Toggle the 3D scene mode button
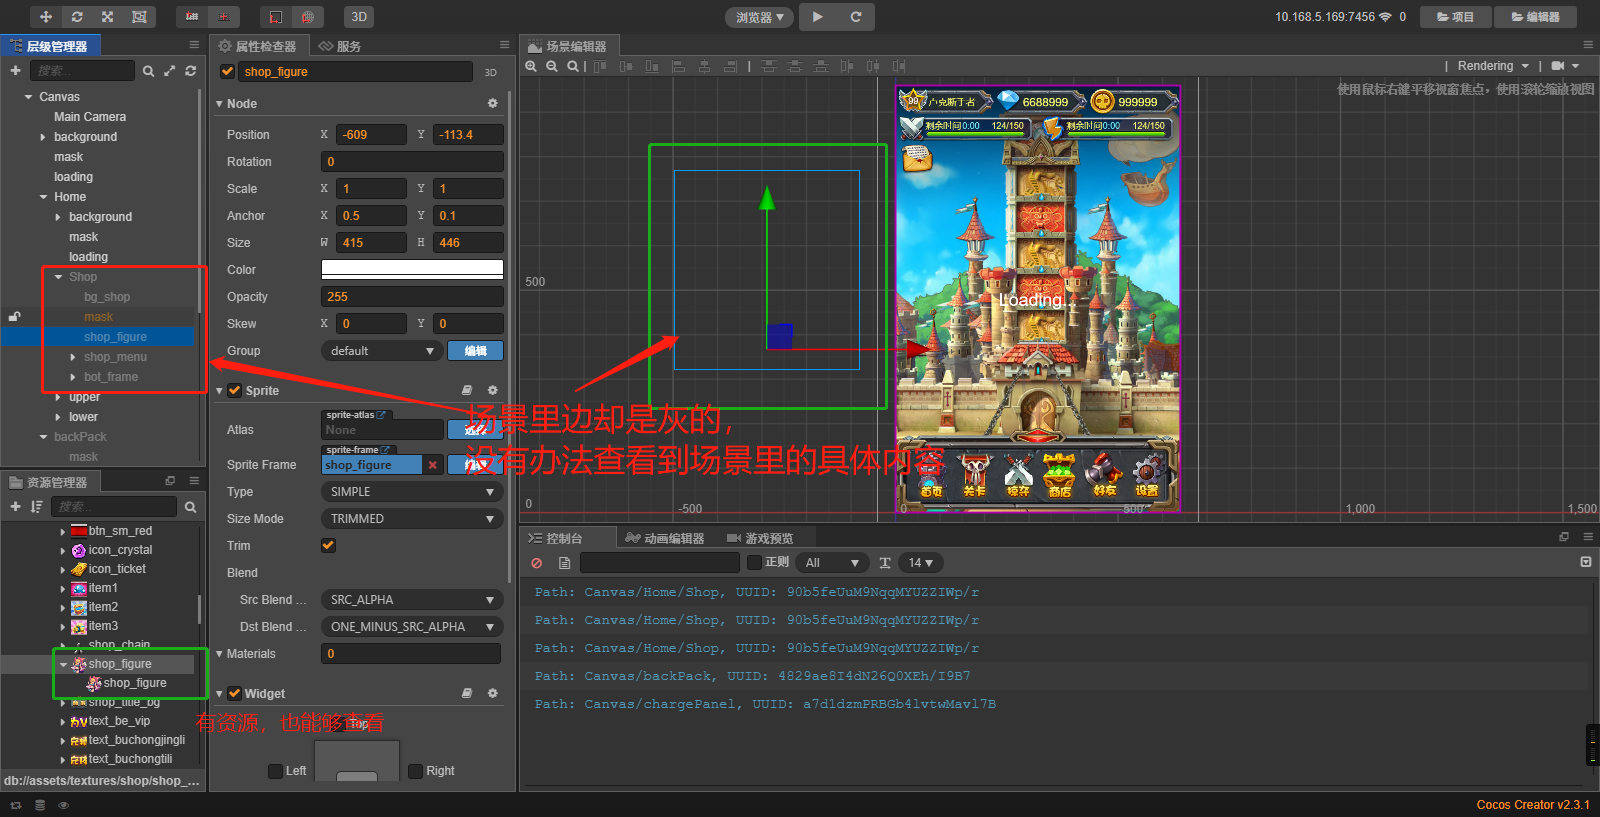Image resolution: width=1600 pixels, height=817 pixels. (359, 17)
